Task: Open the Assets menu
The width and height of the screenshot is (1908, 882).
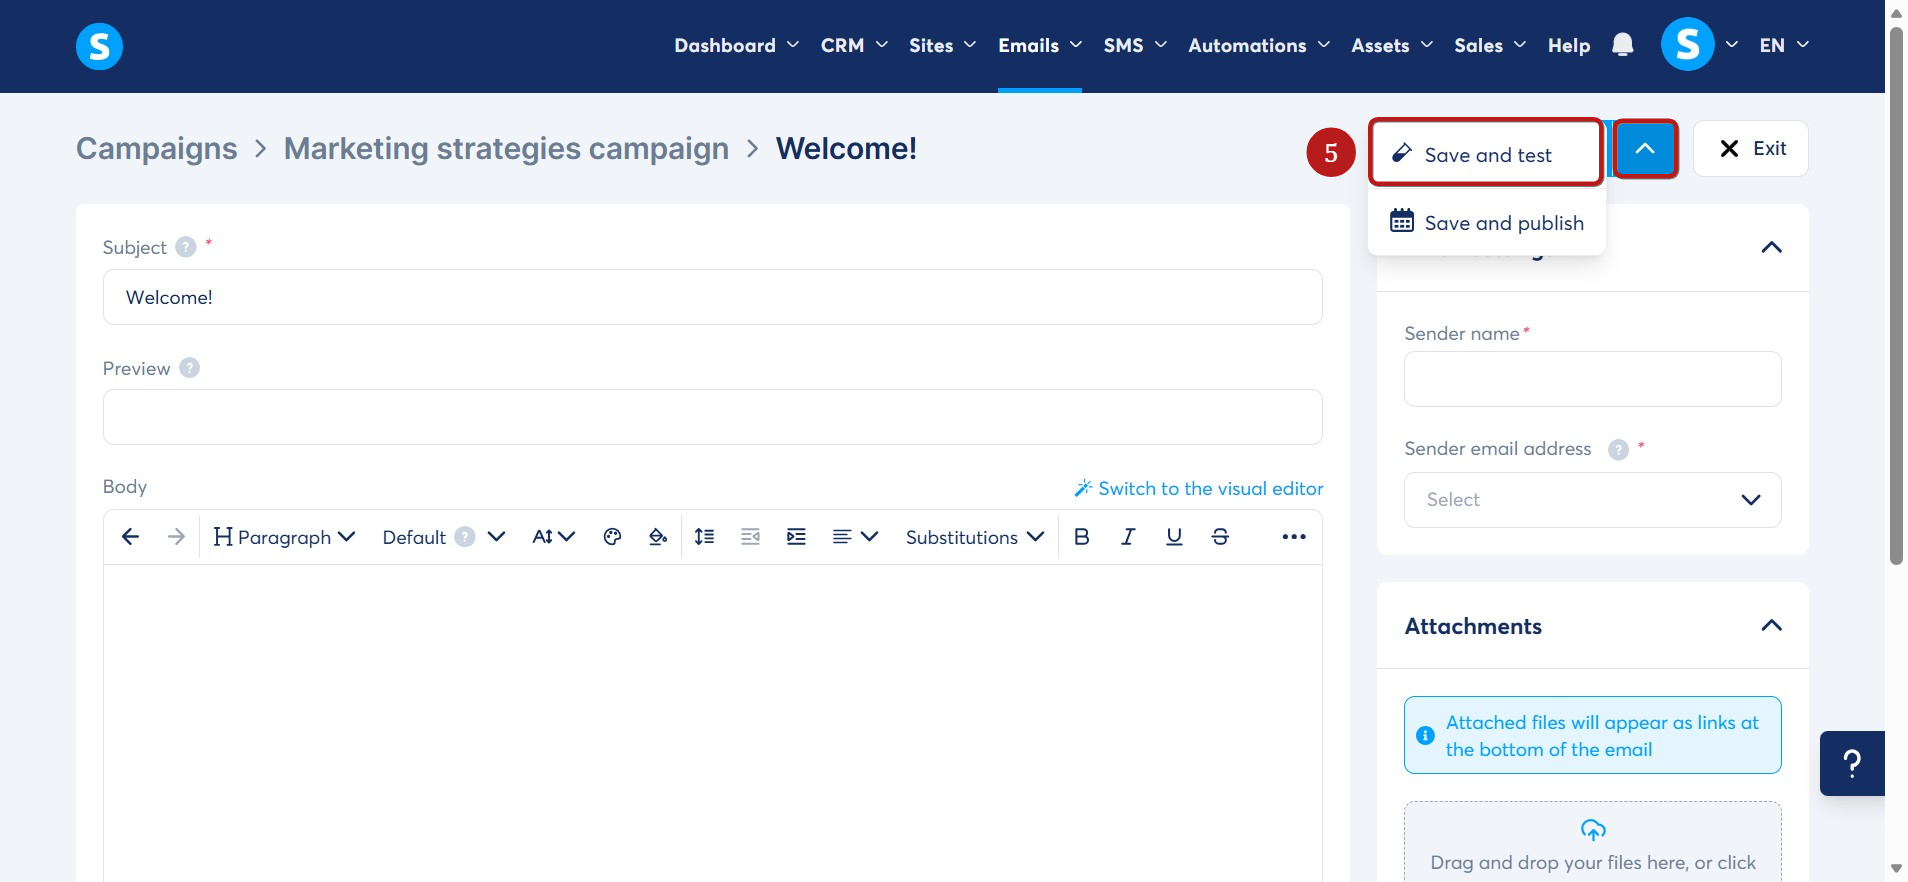Action: click(1392, 45)
